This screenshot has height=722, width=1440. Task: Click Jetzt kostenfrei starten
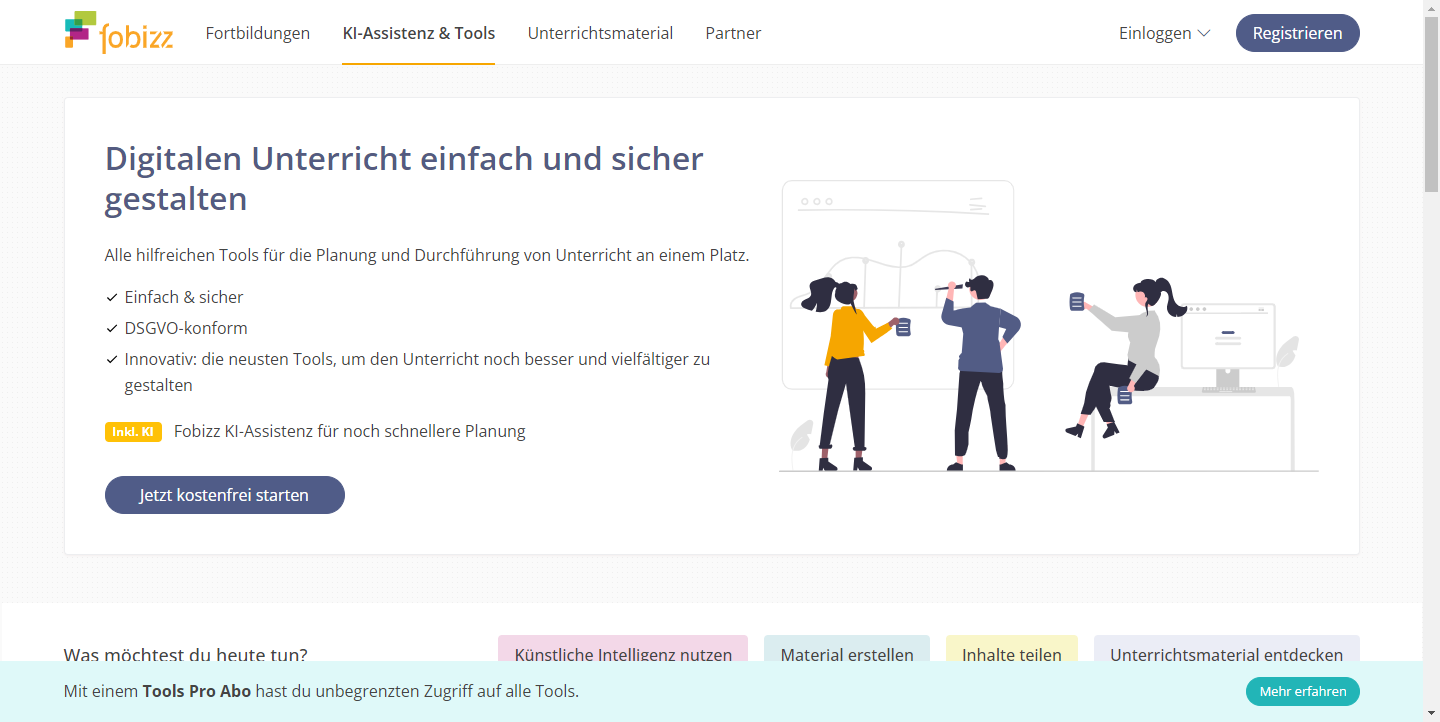[224, 495]
